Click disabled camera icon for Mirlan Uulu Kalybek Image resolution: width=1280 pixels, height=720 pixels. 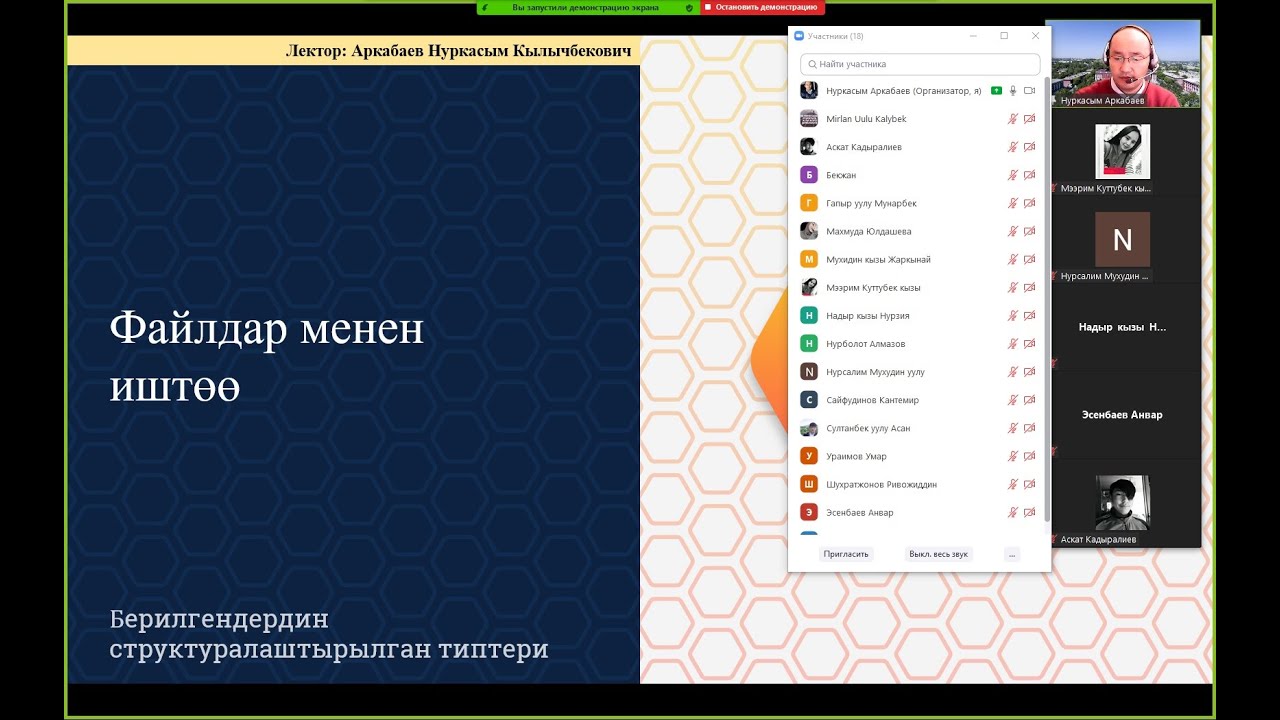pyautogui.click(x=1029, y=119)
